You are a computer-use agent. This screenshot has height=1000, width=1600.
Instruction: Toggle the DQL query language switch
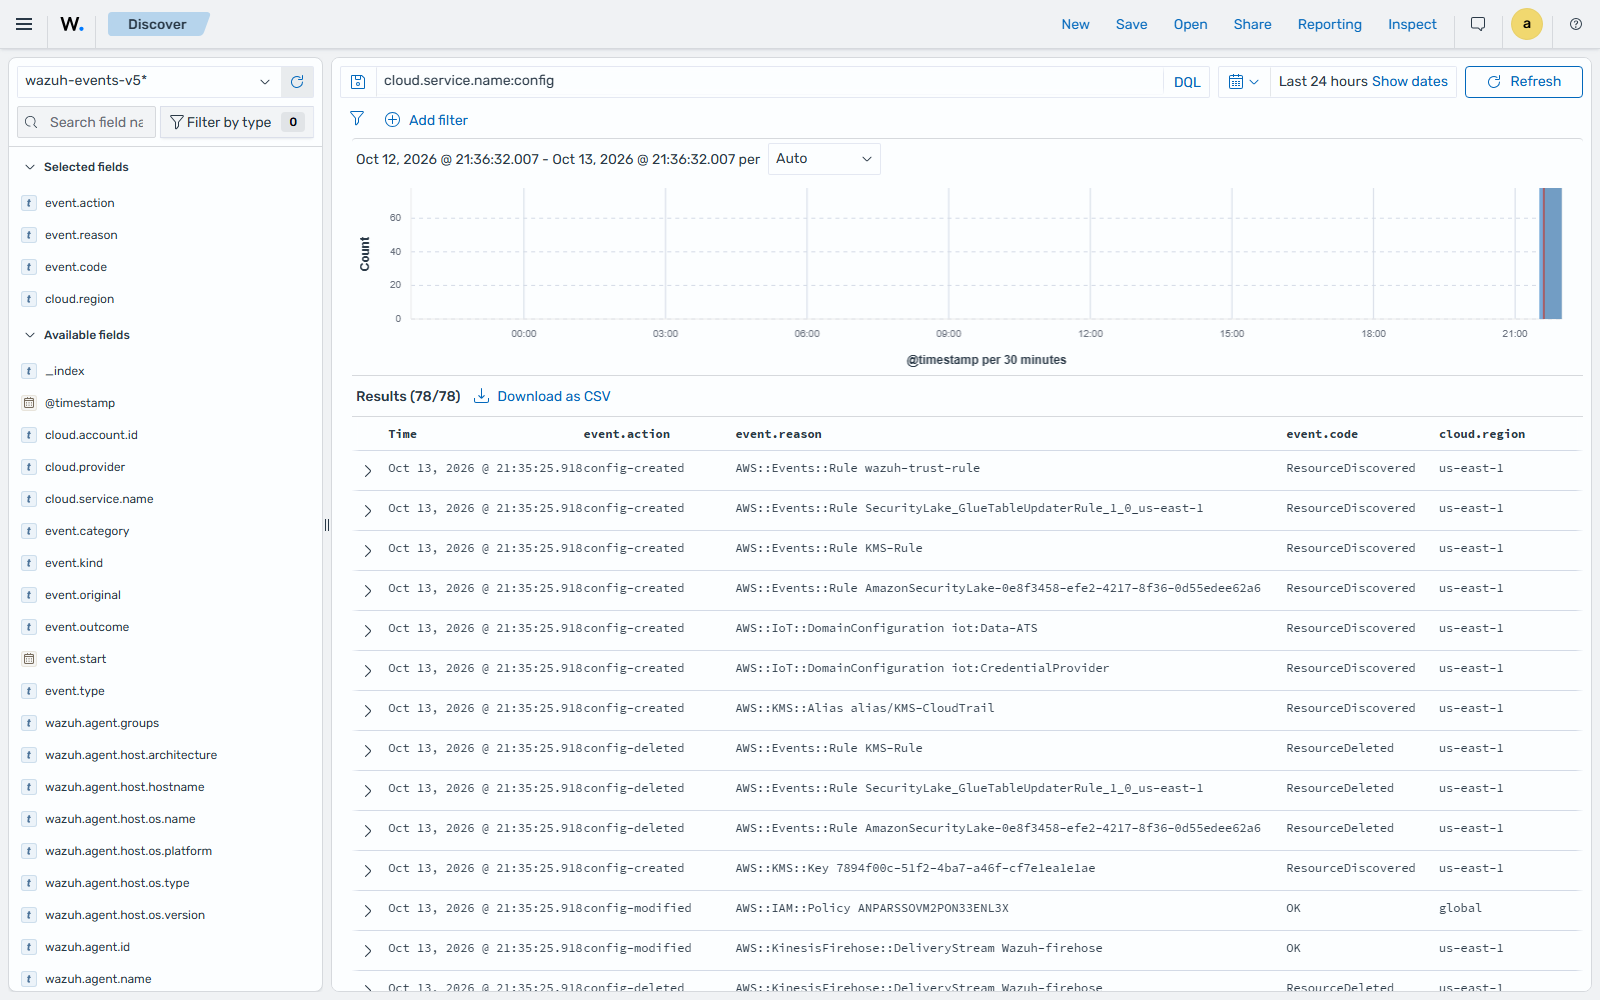pos(1187,82)
